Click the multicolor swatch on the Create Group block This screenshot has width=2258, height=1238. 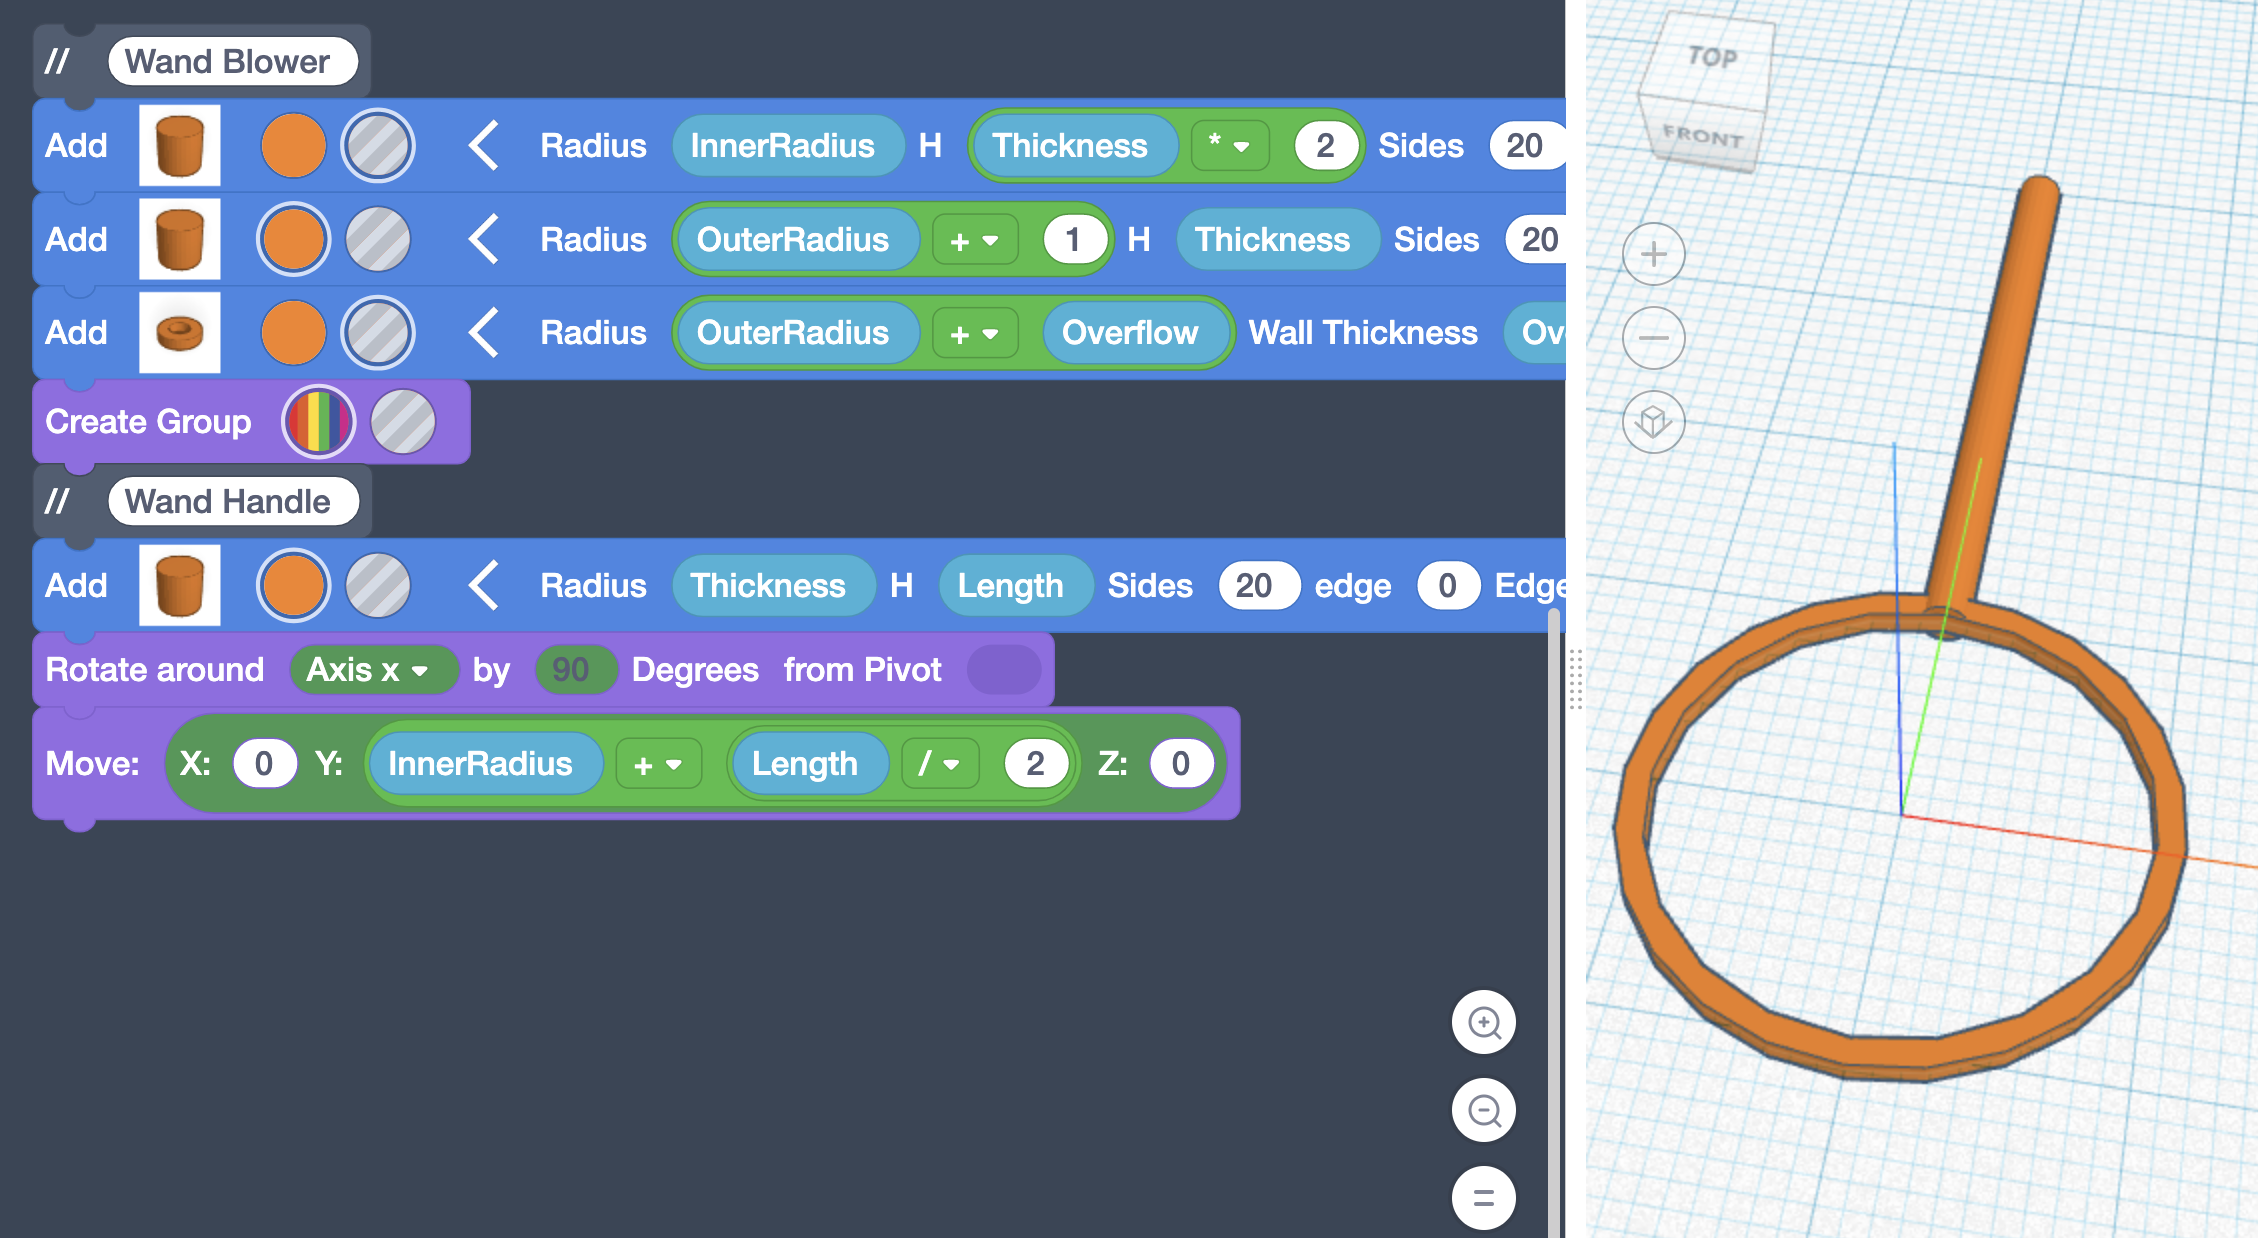coord(318,422)
